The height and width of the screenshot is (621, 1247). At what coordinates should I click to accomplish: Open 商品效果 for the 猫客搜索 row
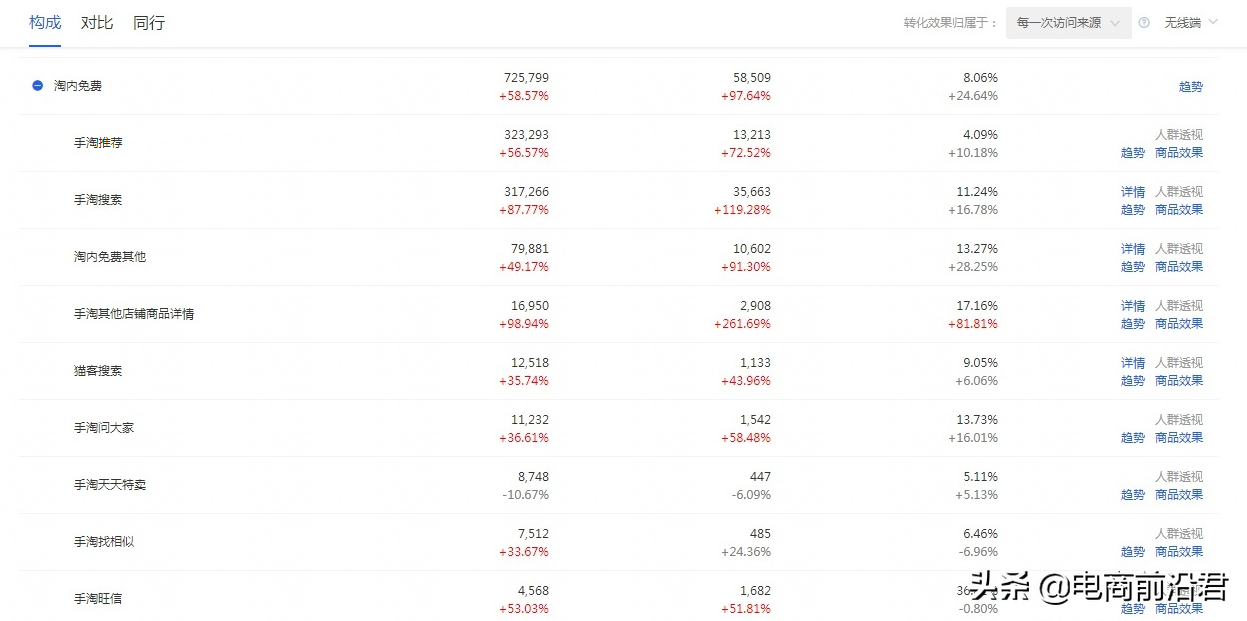[x=1178, y=381]
